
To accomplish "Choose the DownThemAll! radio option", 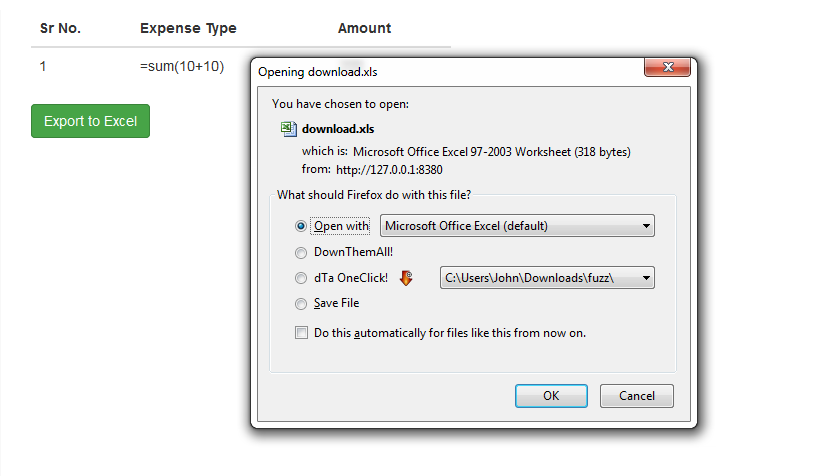I will coord(301,253).
